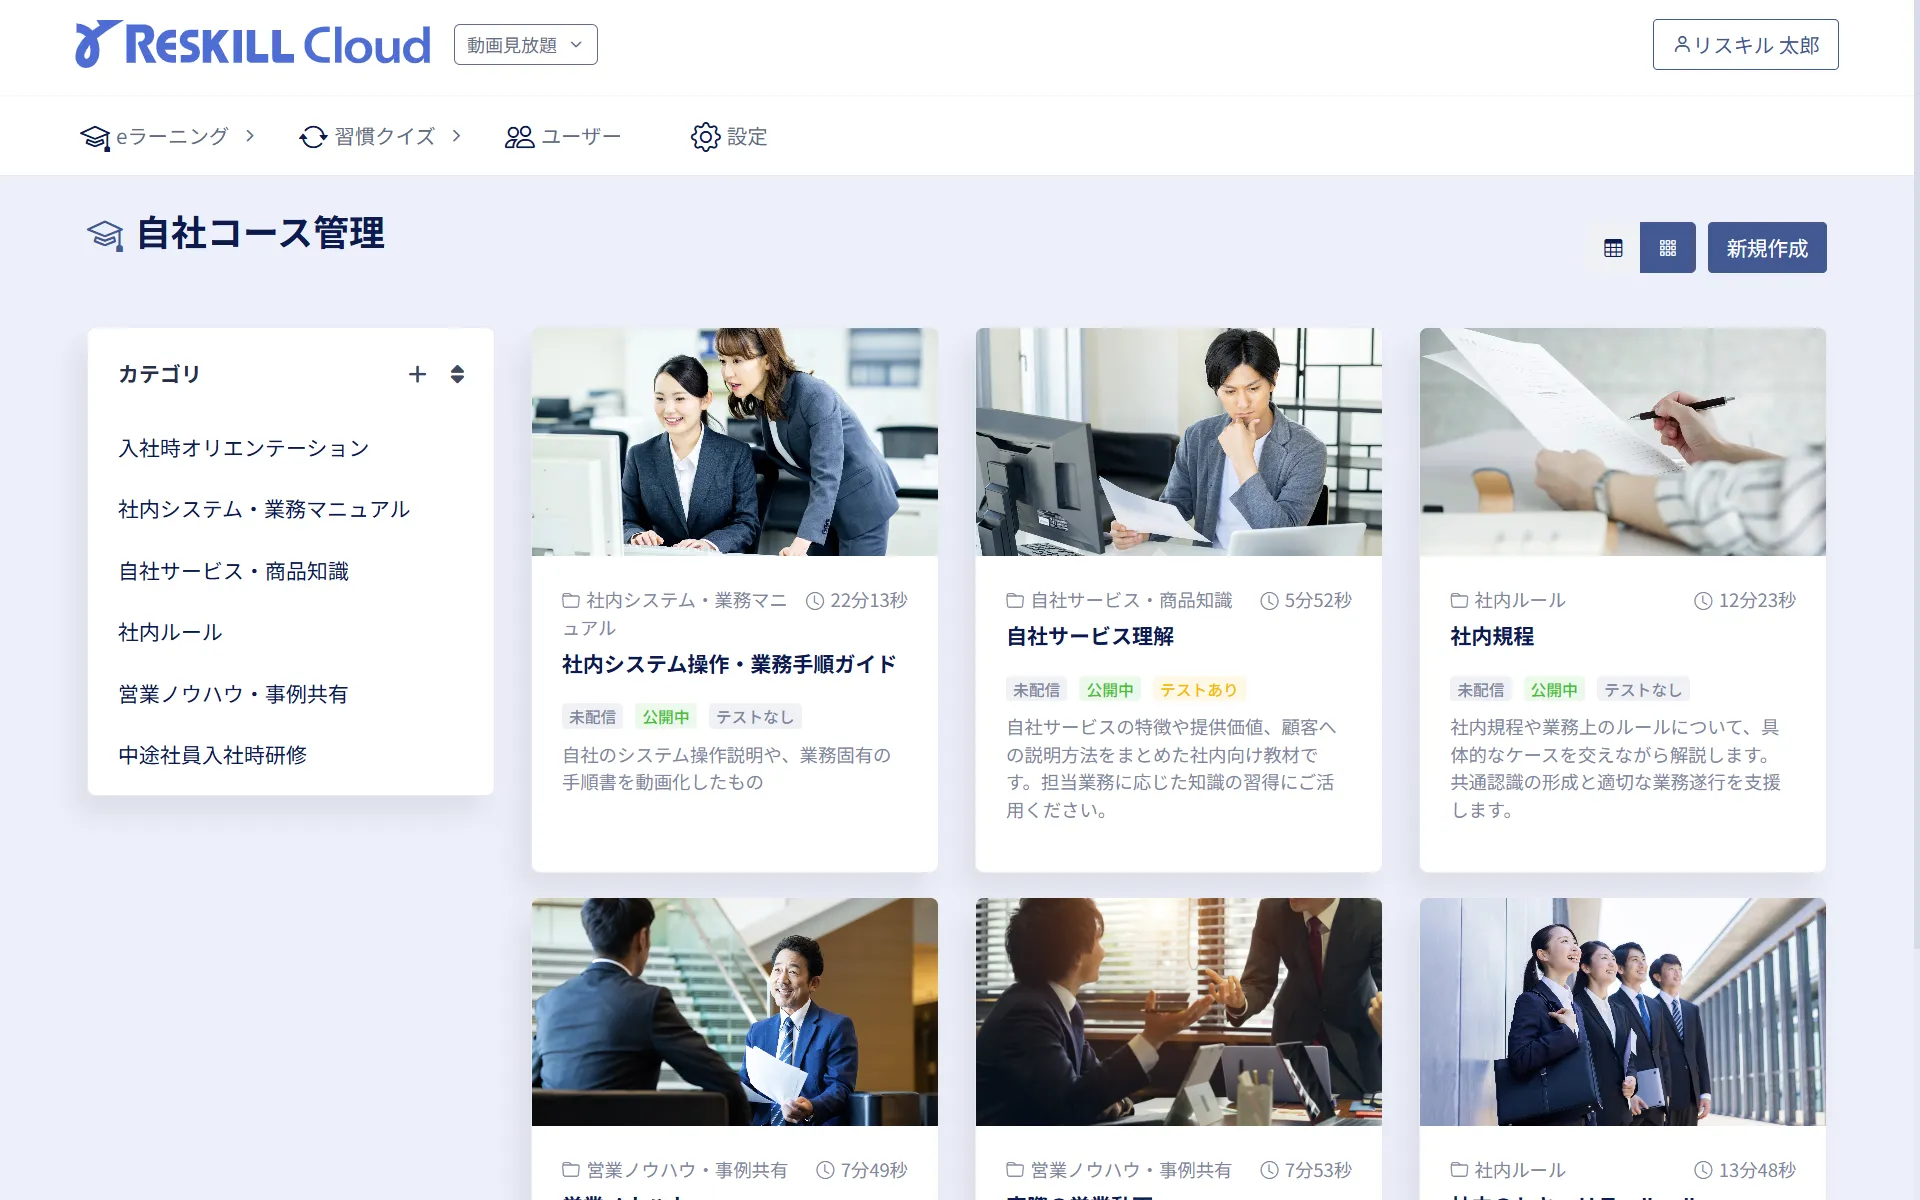Select the 入社時オリエンテーション category
This screenshot has width=1920, height=1200.
click(x=244, y=448)
